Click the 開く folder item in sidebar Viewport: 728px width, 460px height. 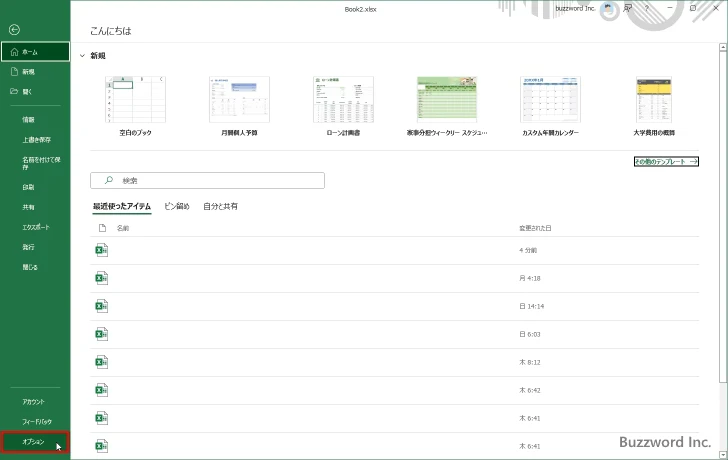pyautogui.click(x=28, y=91)
